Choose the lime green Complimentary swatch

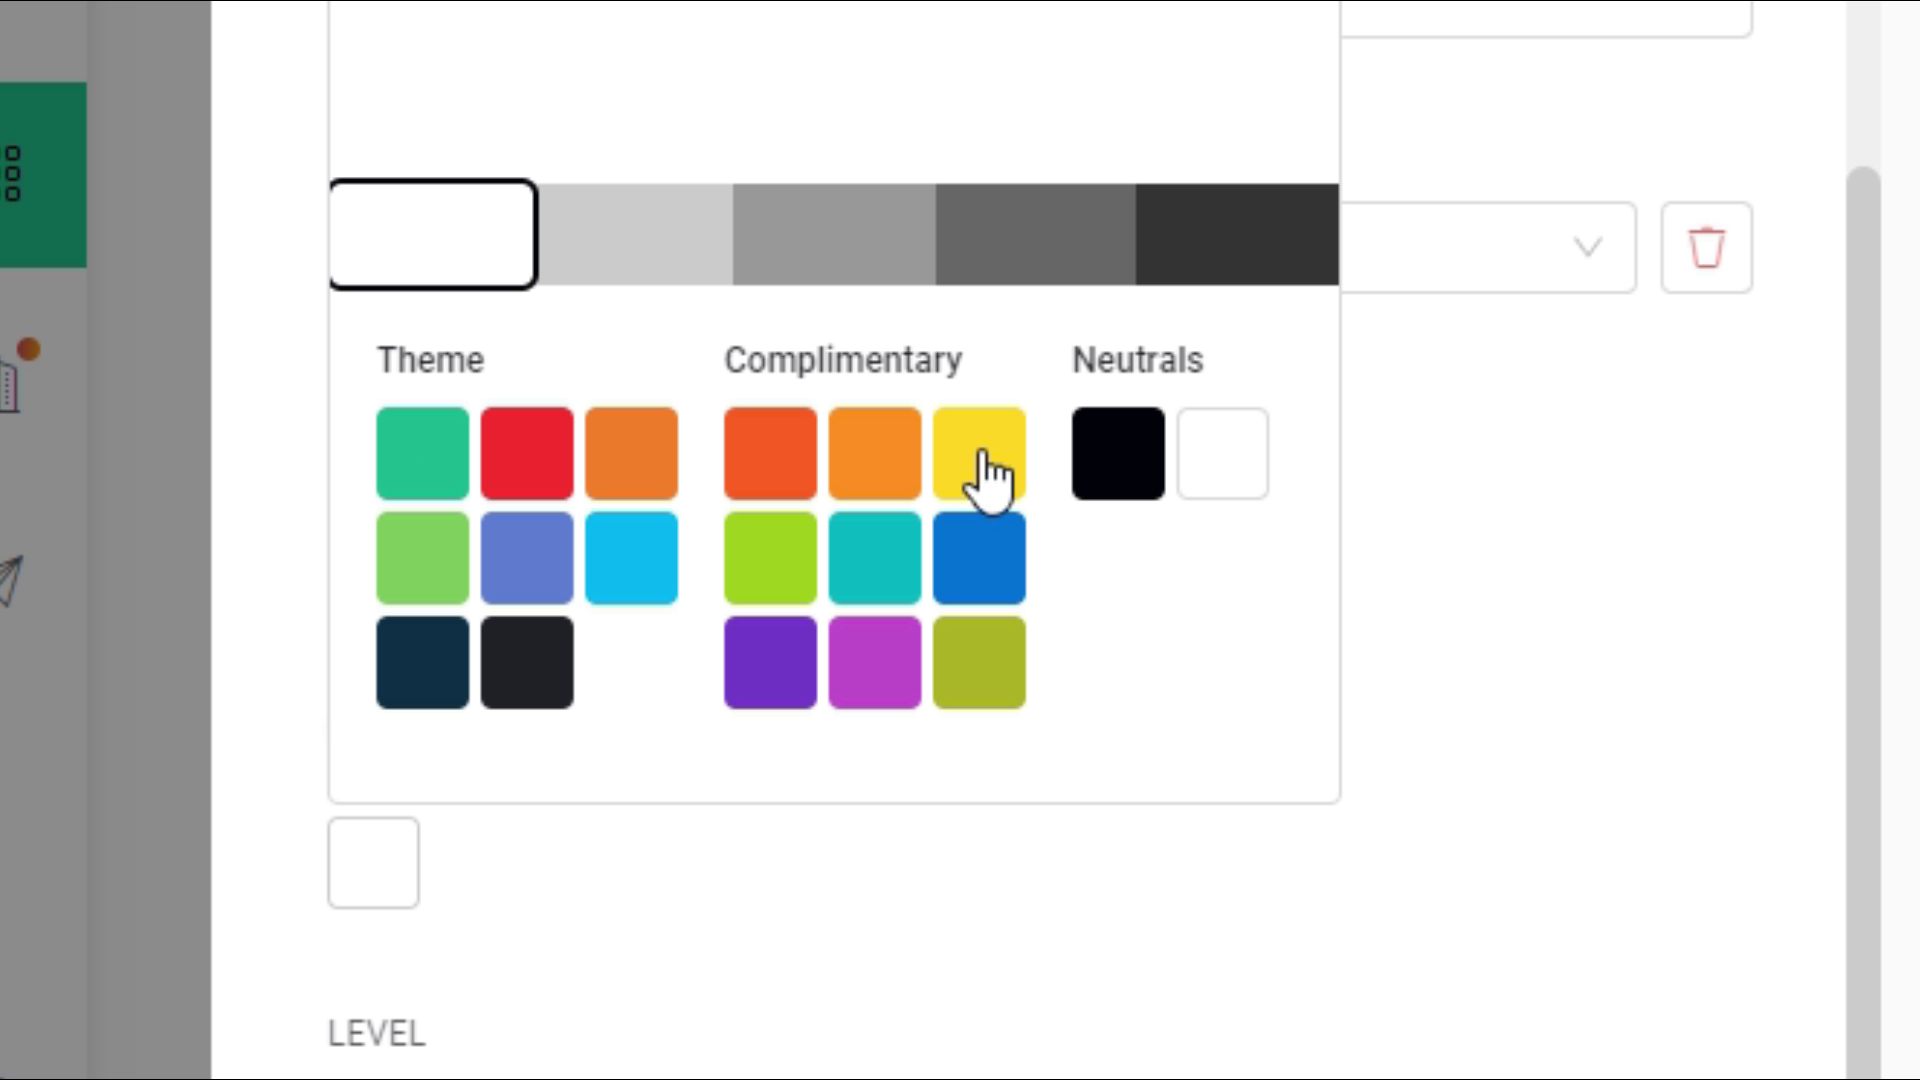(770, 558)
